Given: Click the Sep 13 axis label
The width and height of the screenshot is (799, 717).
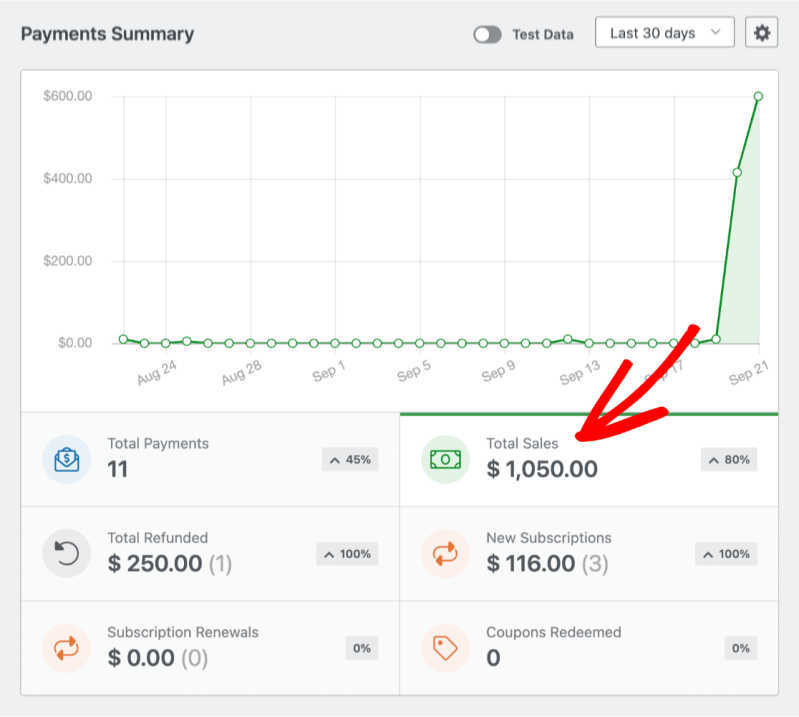Looking at the screenshot, I should coord(580,373).
